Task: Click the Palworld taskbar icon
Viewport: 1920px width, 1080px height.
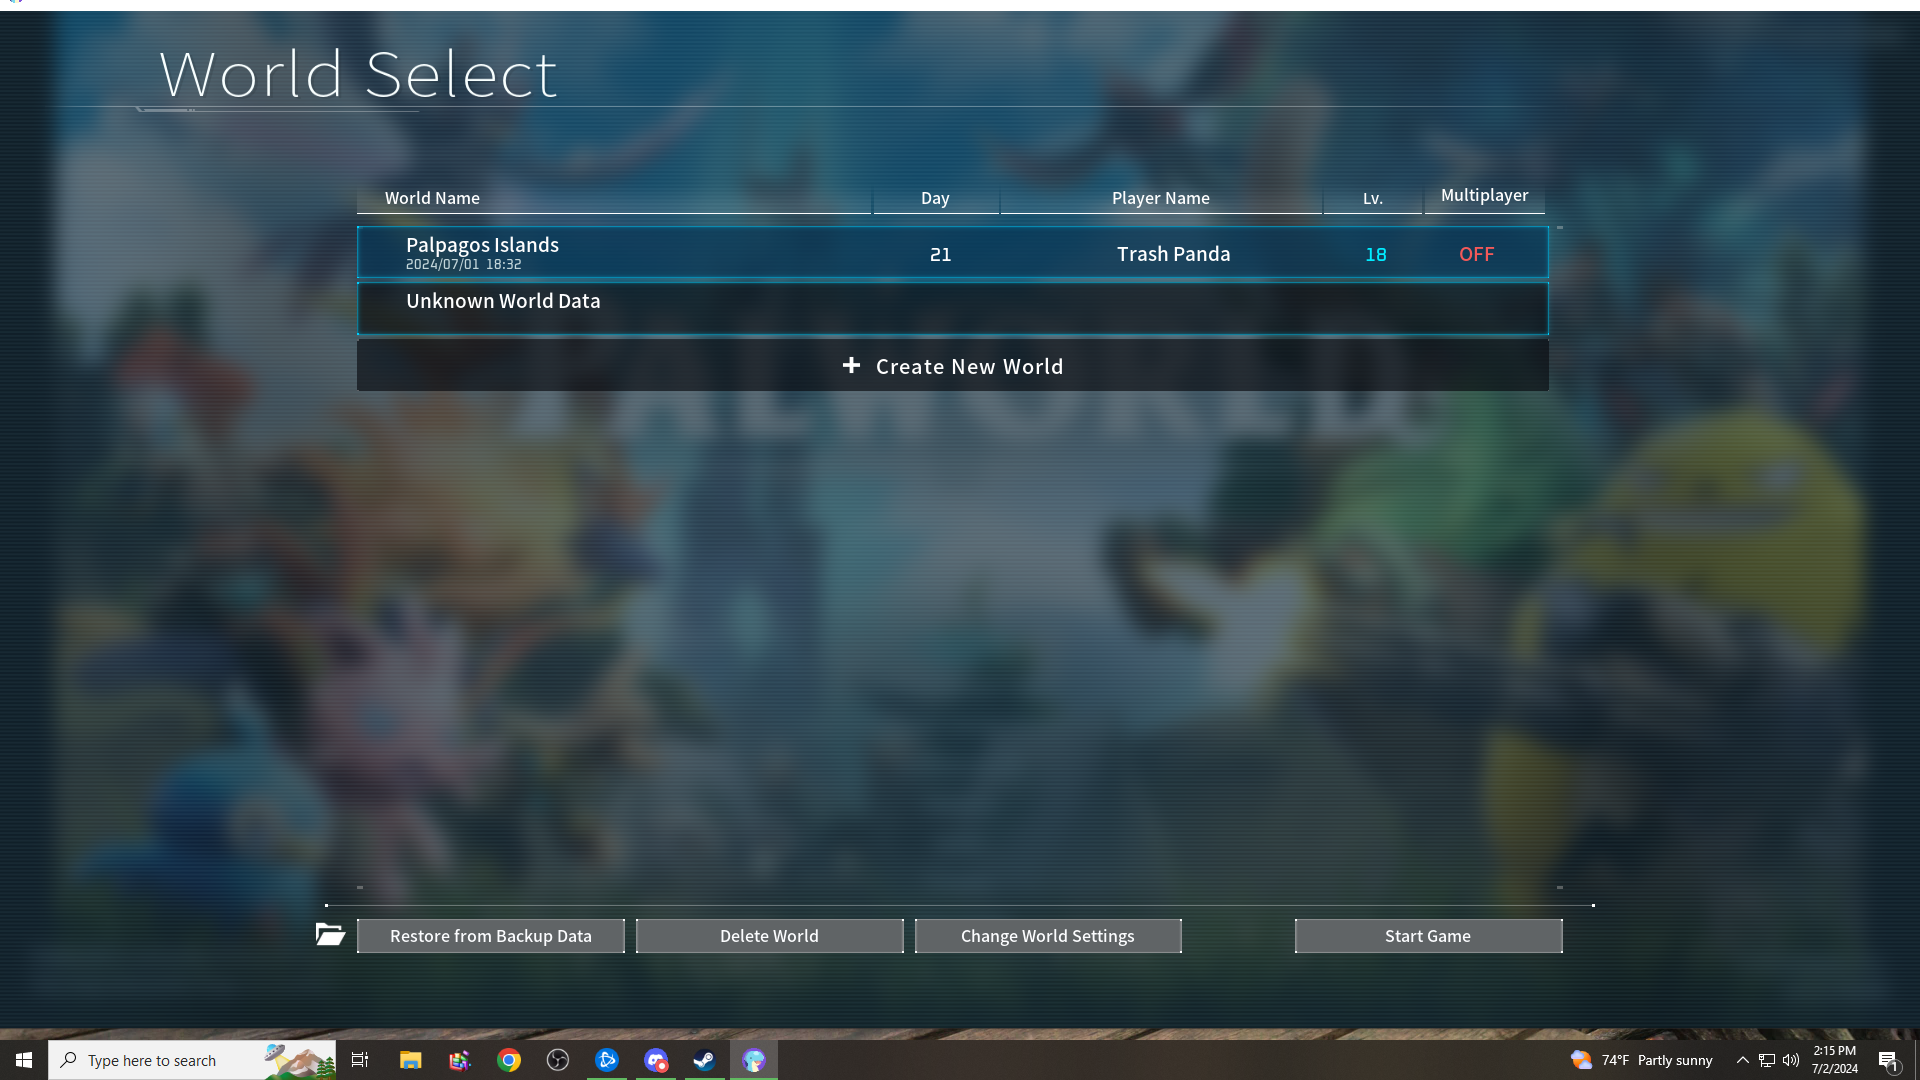Action: tap(753, 1060)
